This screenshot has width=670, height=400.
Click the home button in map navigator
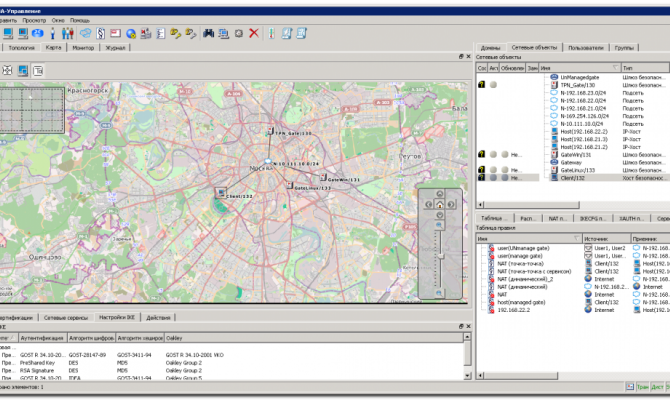point(439,204)
